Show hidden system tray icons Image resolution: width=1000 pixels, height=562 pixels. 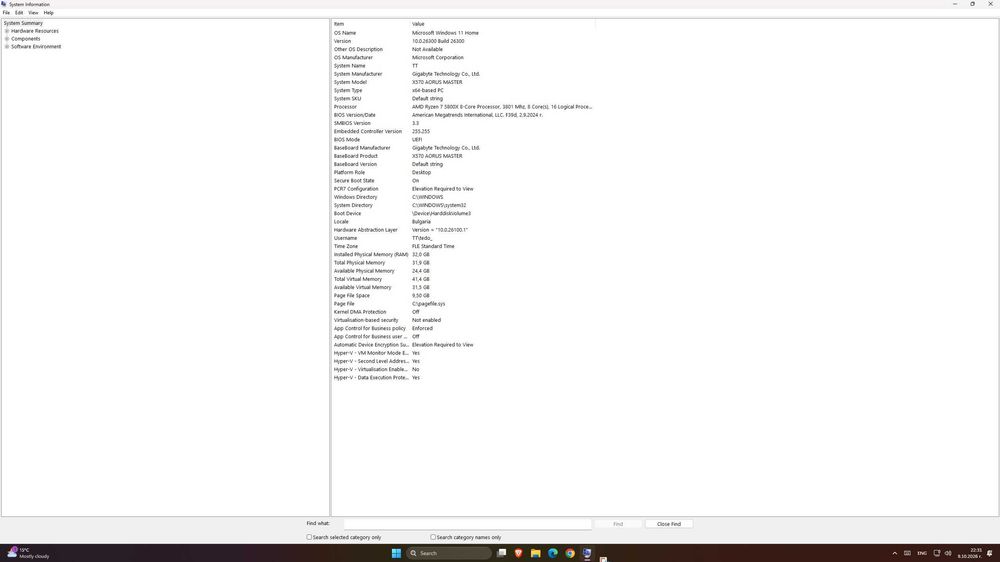pos(894,553)
